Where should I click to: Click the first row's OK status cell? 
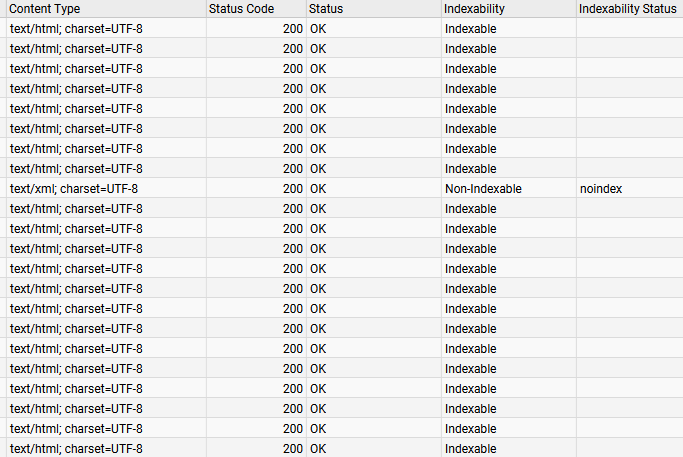click(x=318, y=28)
